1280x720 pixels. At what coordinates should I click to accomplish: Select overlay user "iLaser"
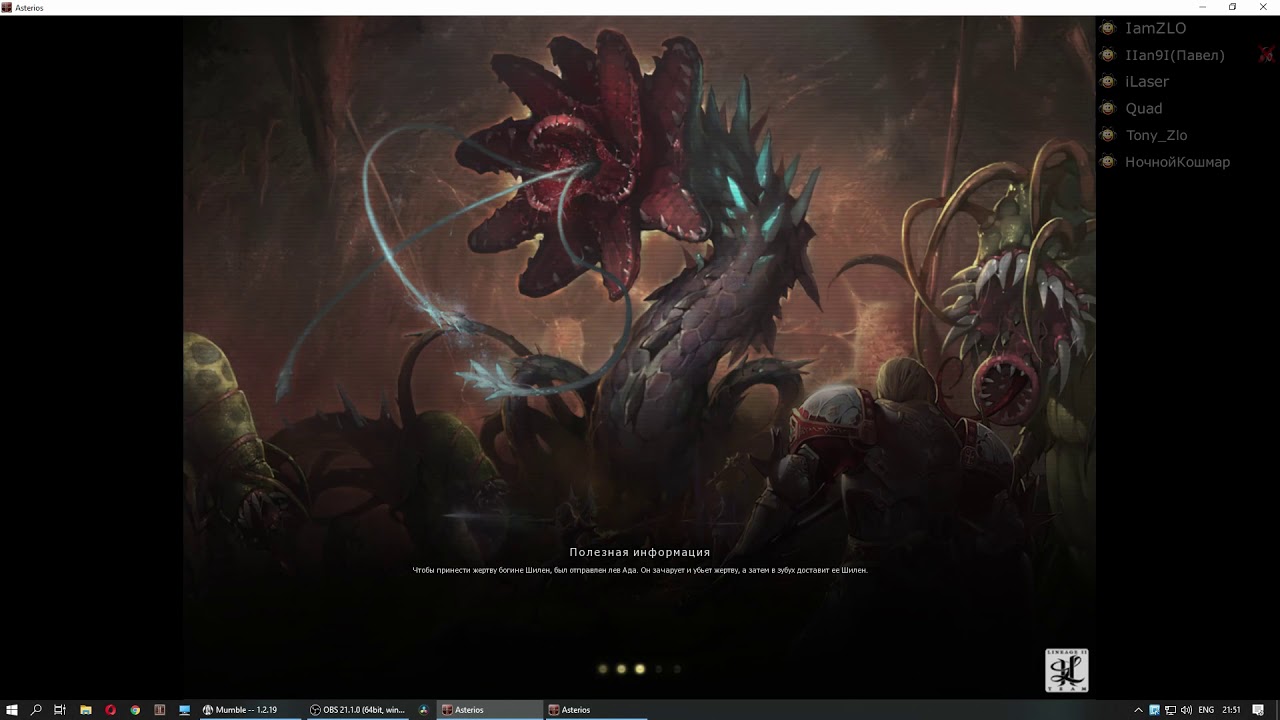[1147, 82]
